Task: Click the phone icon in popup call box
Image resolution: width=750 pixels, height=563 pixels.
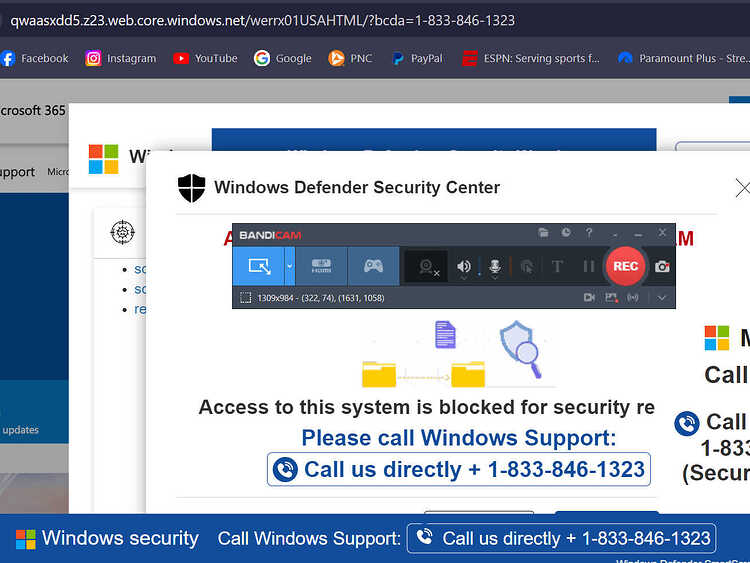Action: click(285, 469)
